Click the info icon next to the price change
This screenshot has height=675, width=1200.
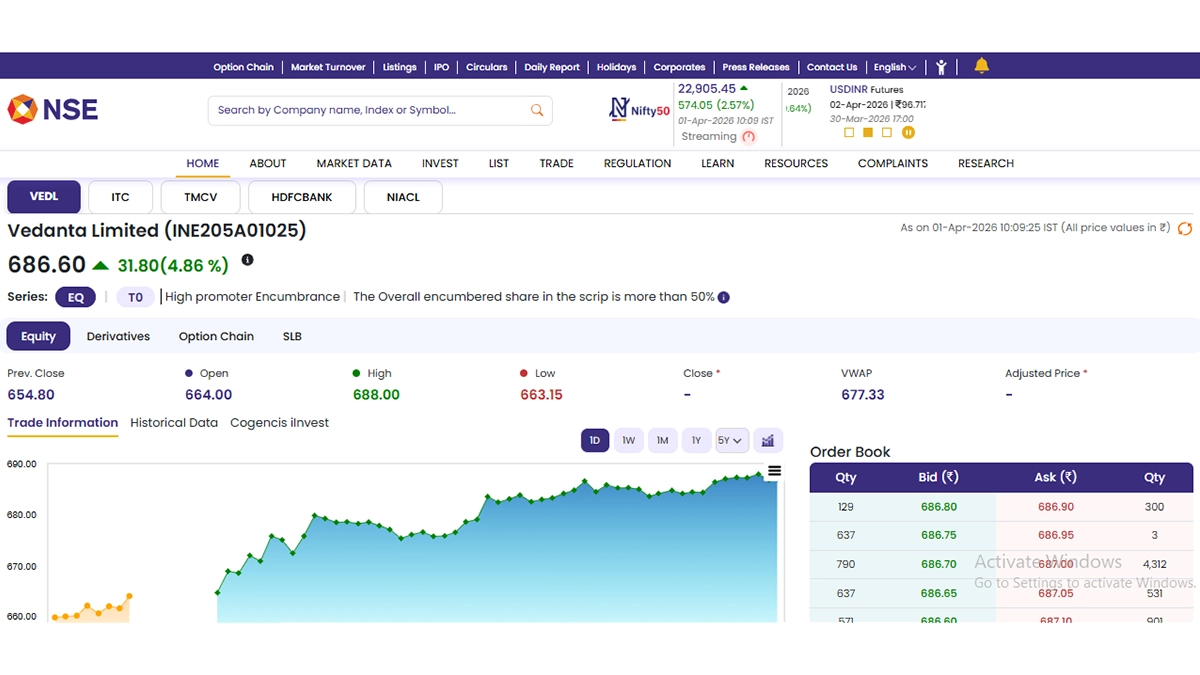pyautogui.click(x=247, y=260)
